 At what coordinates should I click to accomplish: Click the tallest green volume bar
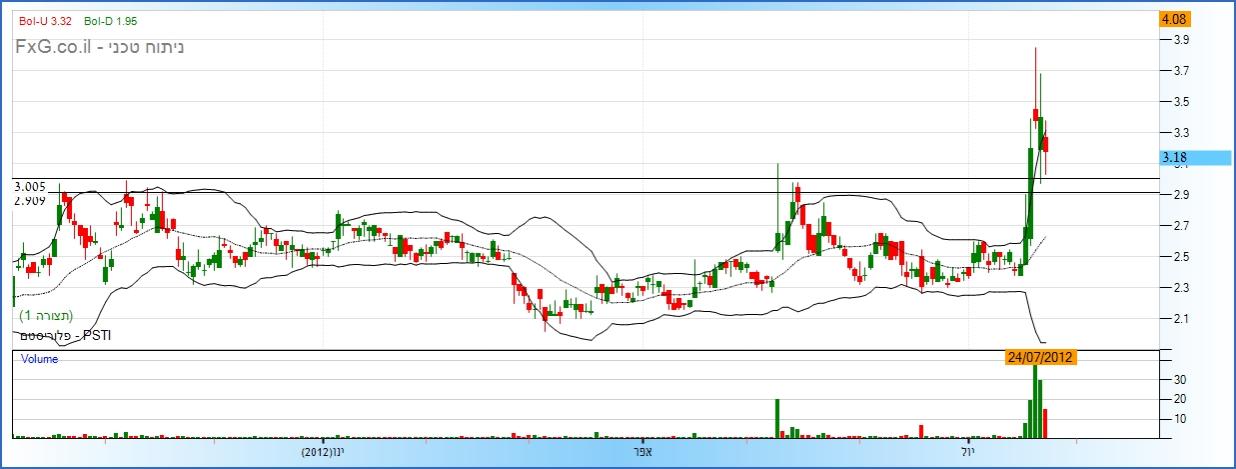[x=1036, y=401]
